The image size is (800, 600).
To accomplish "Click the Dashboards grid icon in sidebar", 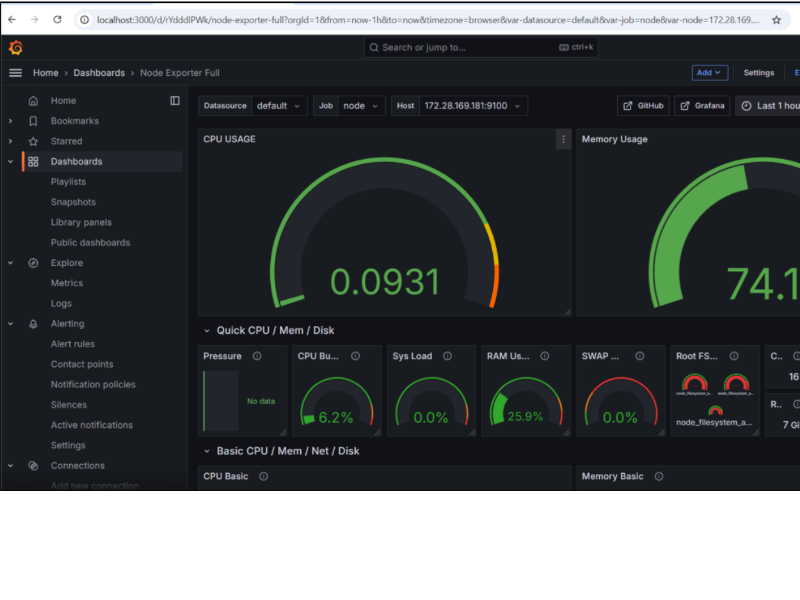I will click(33, 162).
